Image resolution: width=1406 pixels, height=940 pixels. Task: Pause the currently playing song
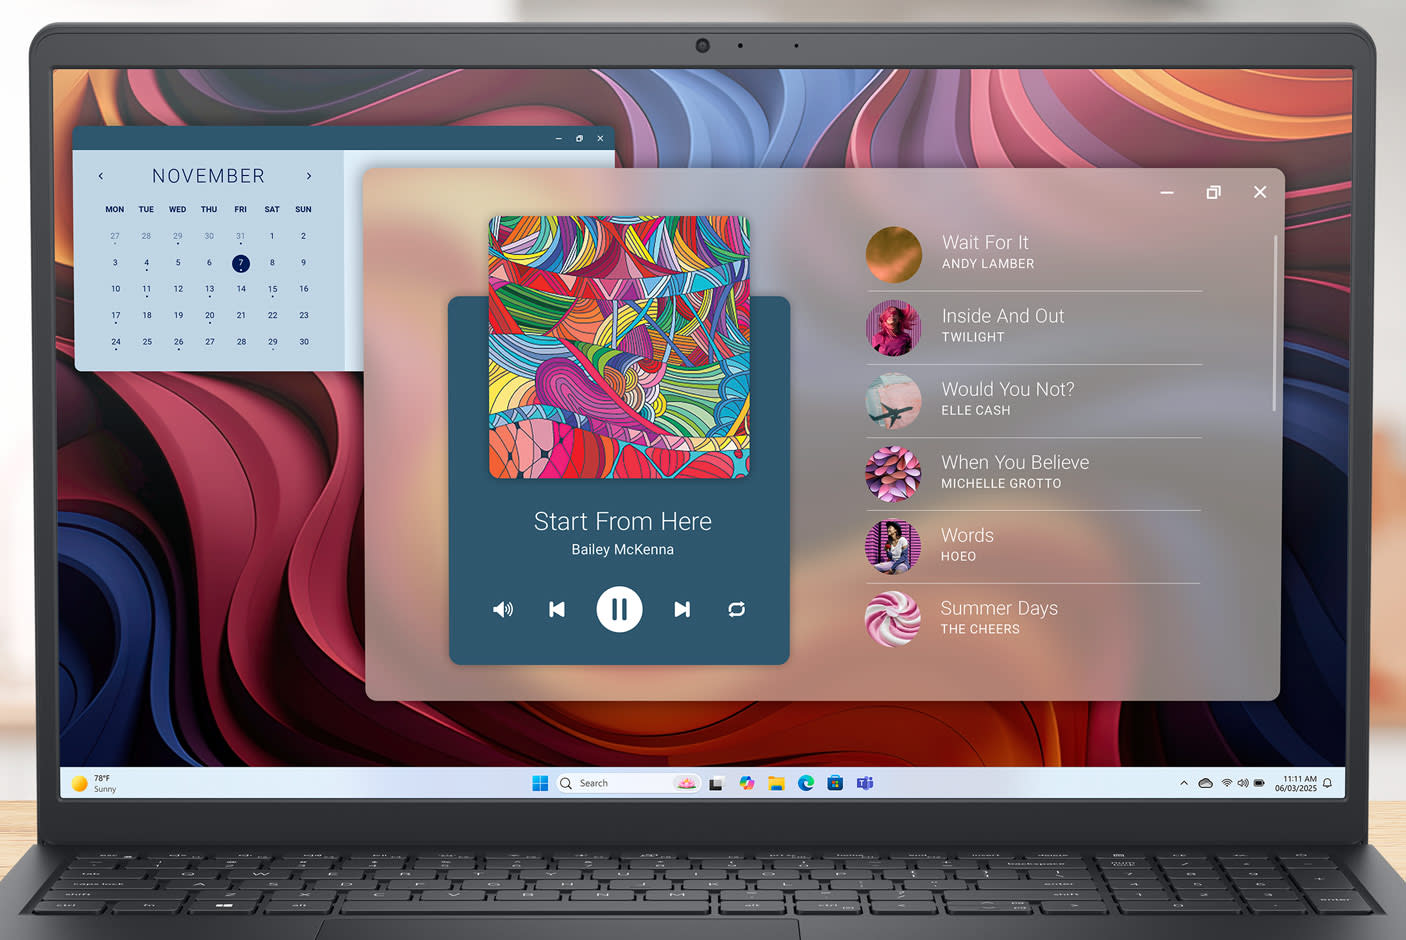619,609
